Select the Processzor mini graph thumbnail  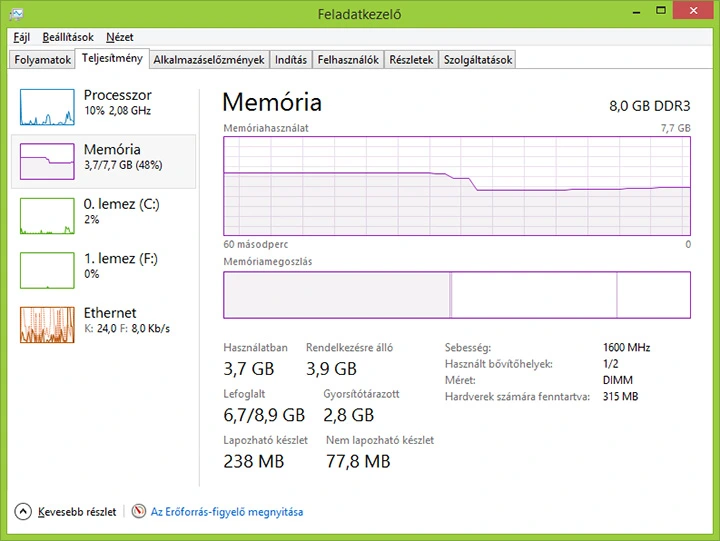(x=47, y=107)
